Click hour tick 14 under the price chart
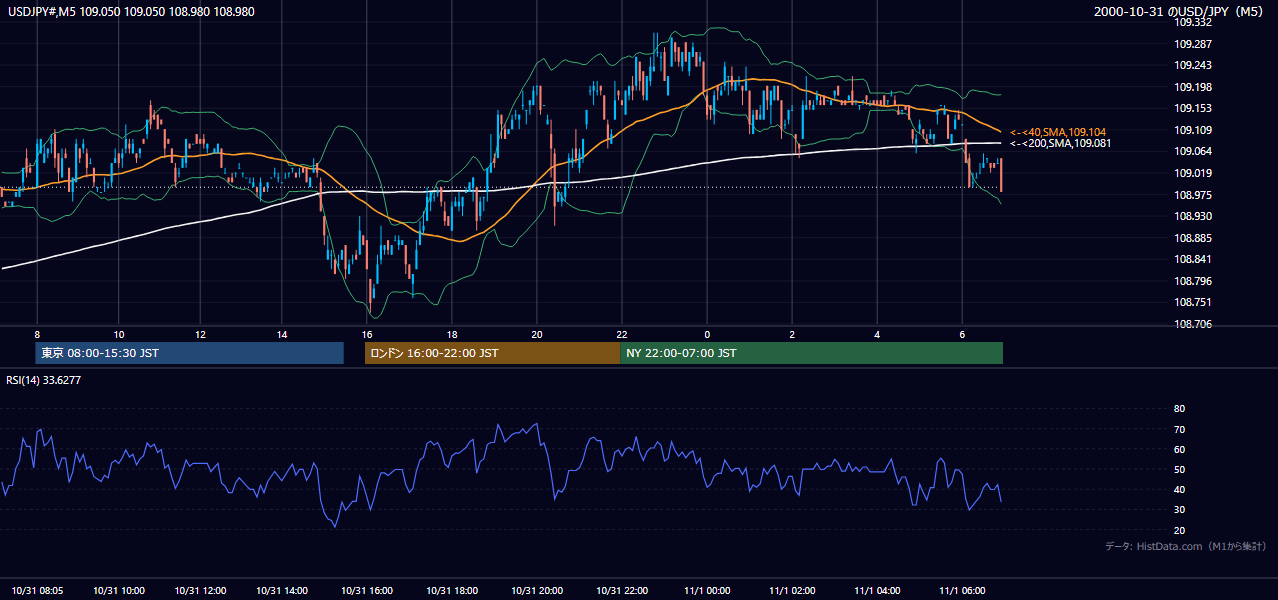 point(282,335)
